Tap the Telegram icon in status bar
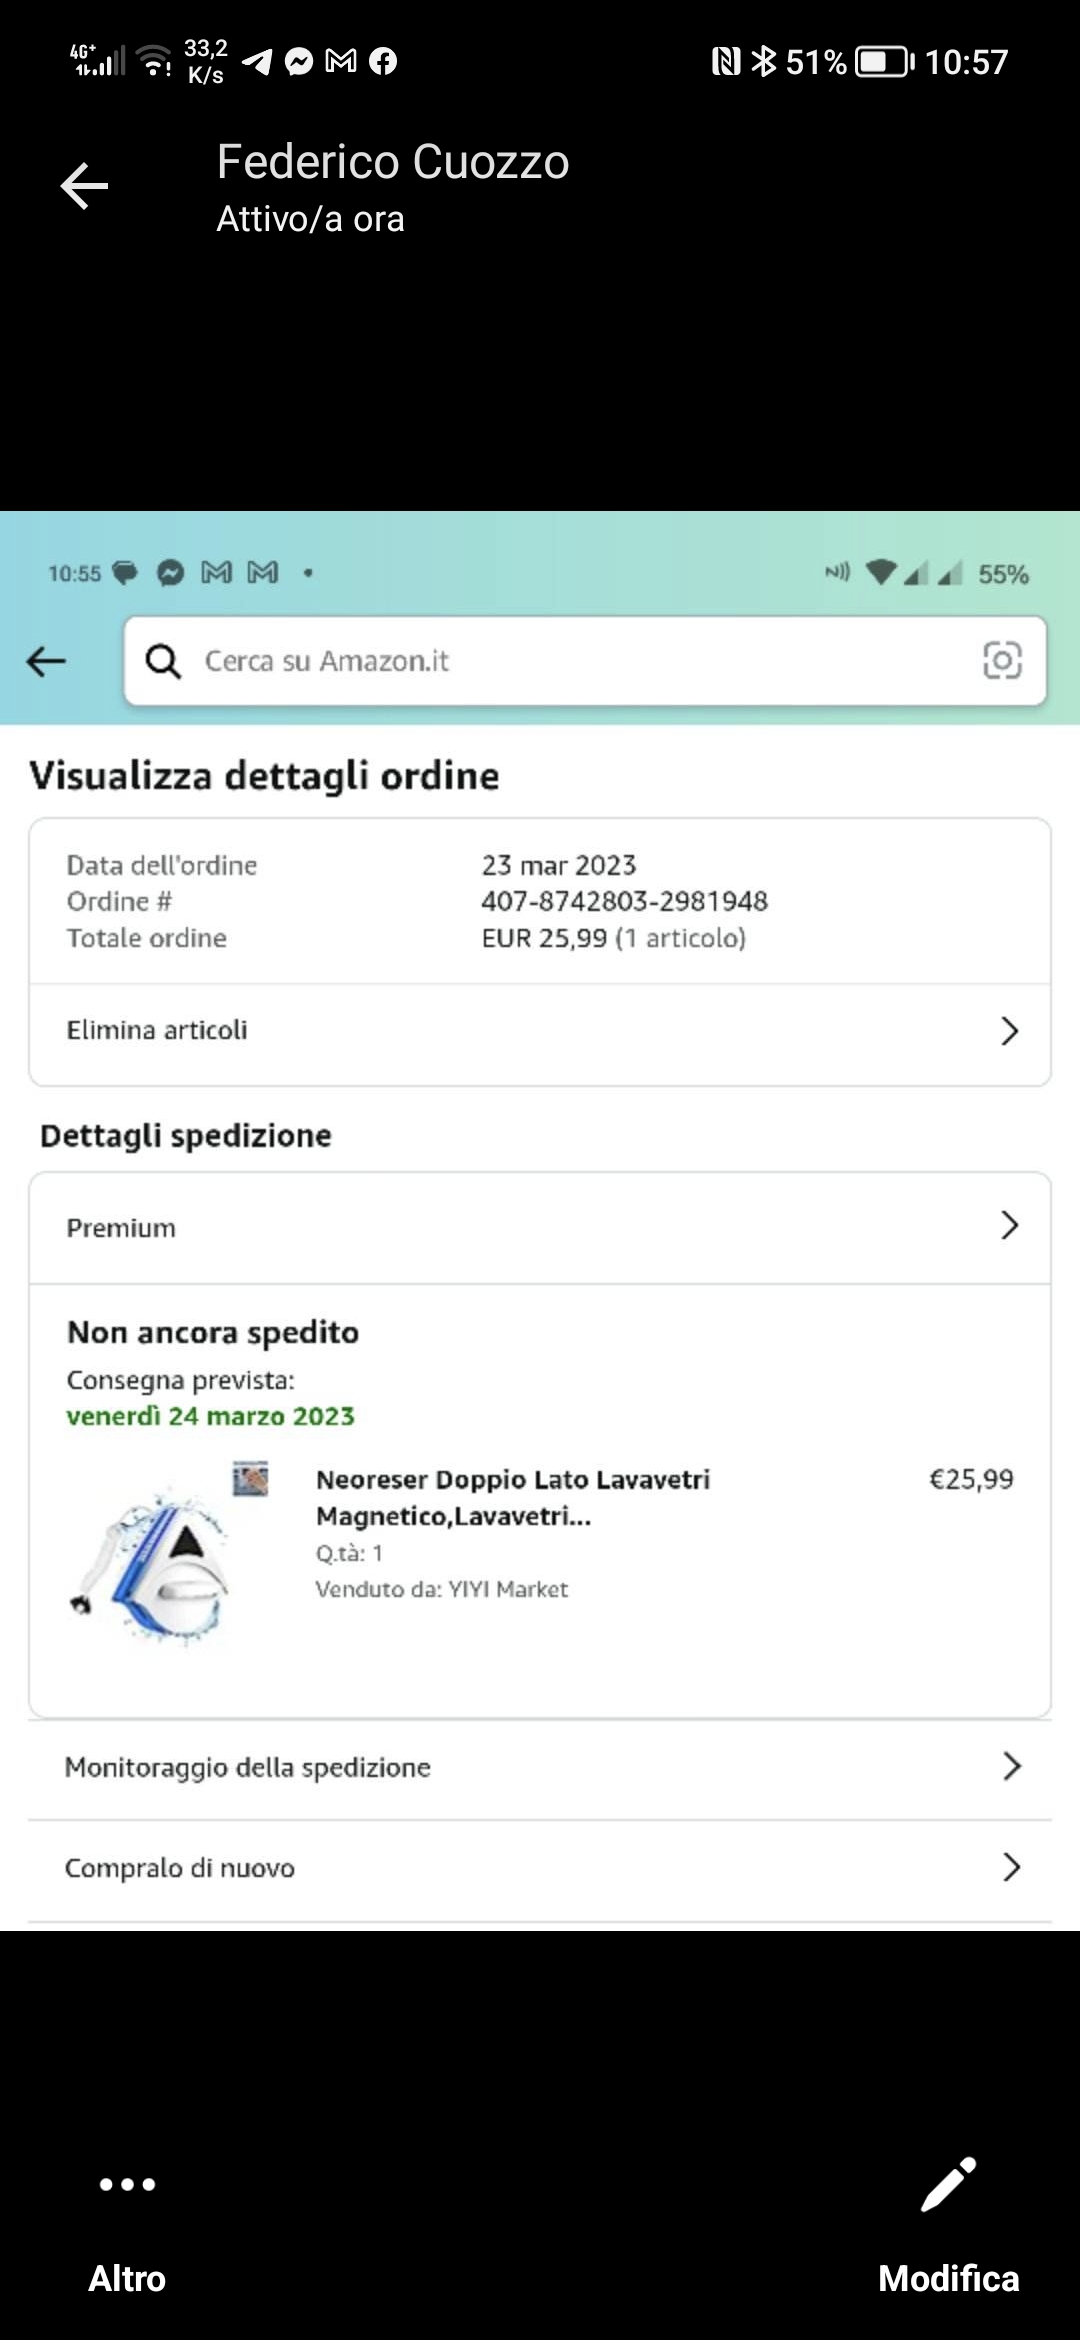This screenshot has width=1080, height=2340. coord(257,62)
